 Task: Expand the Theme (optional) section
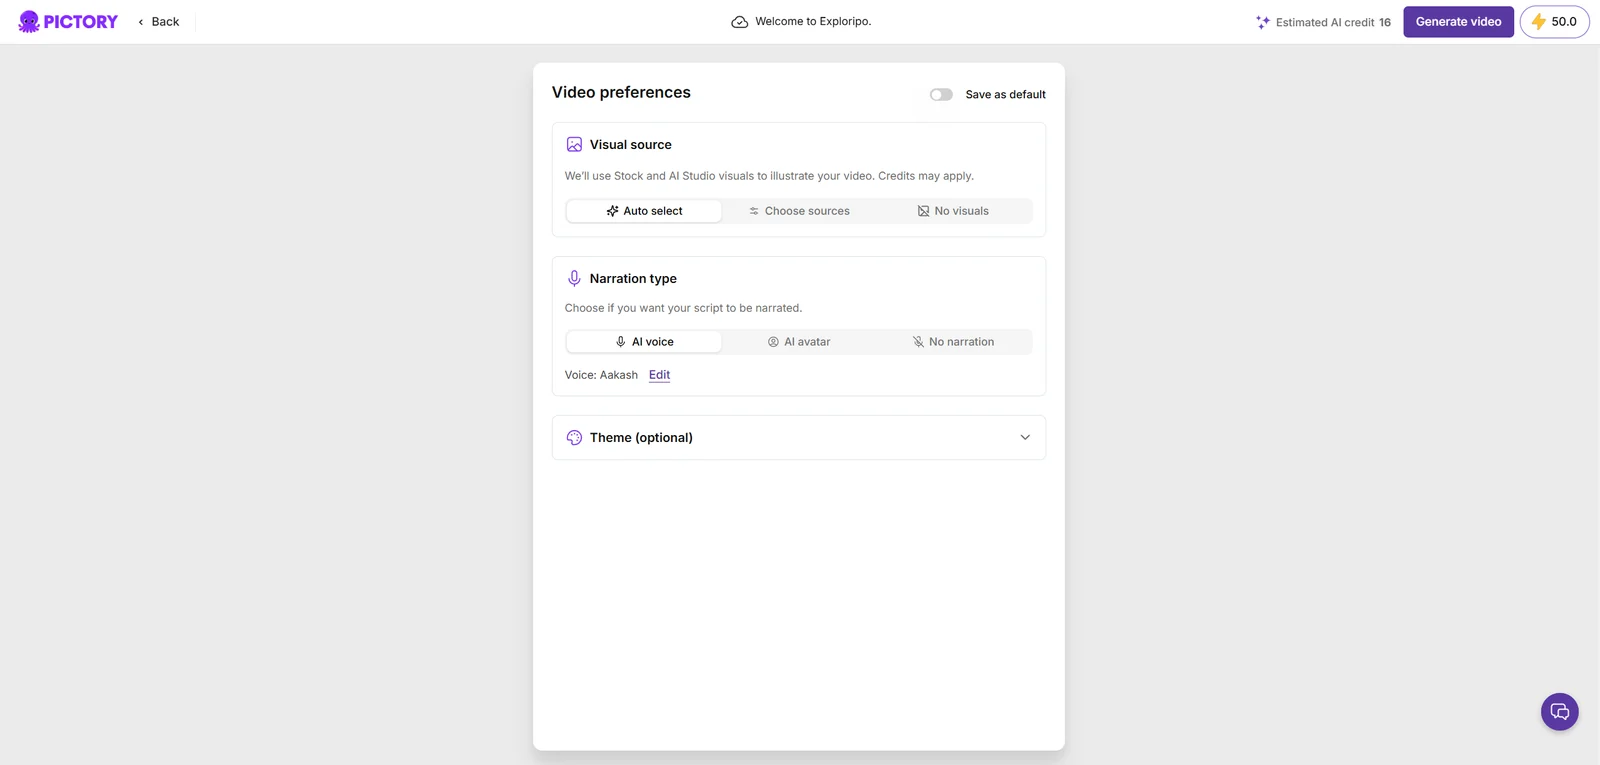tap(799, 438)
